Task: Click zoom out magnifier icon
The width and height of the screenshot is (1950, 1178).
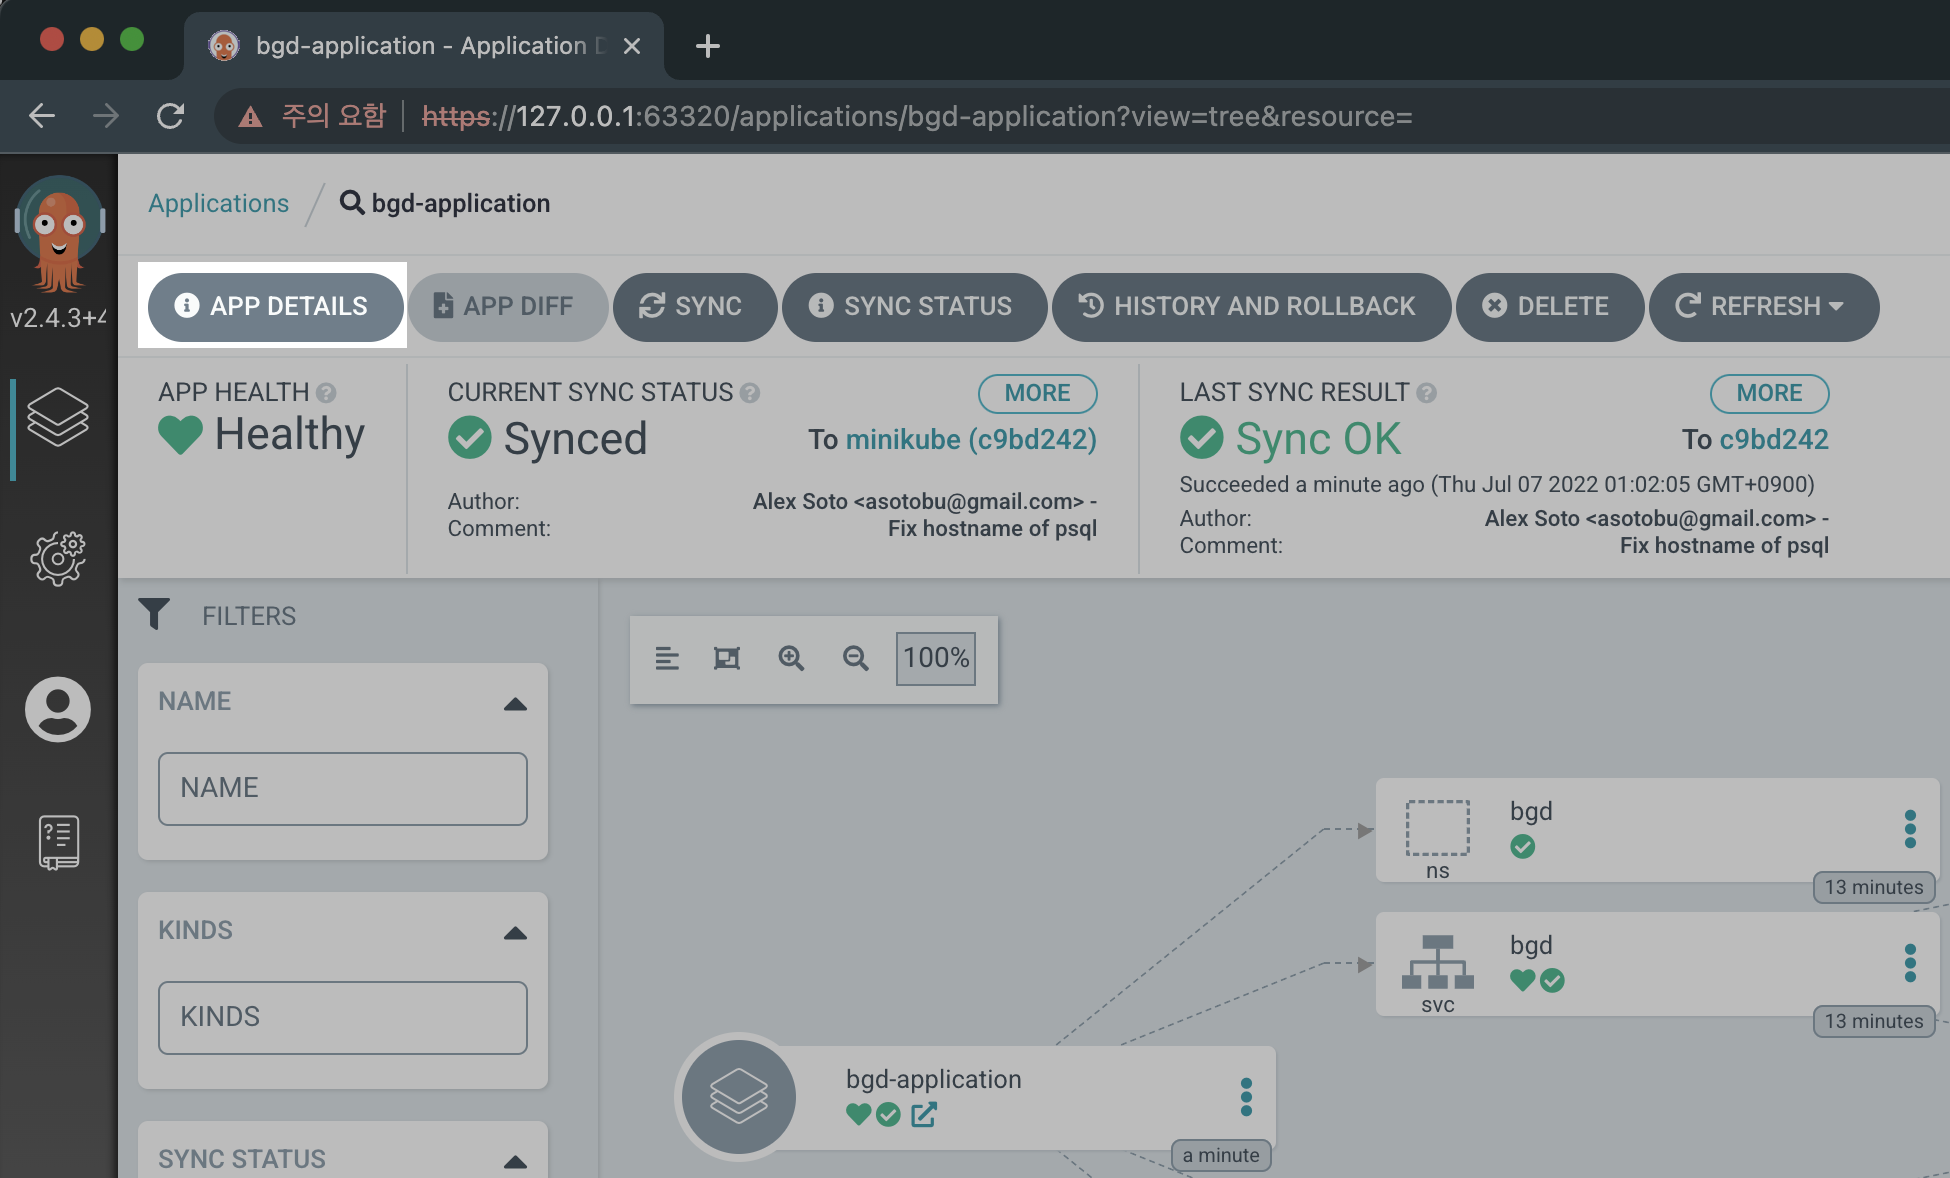Action: 855,658
